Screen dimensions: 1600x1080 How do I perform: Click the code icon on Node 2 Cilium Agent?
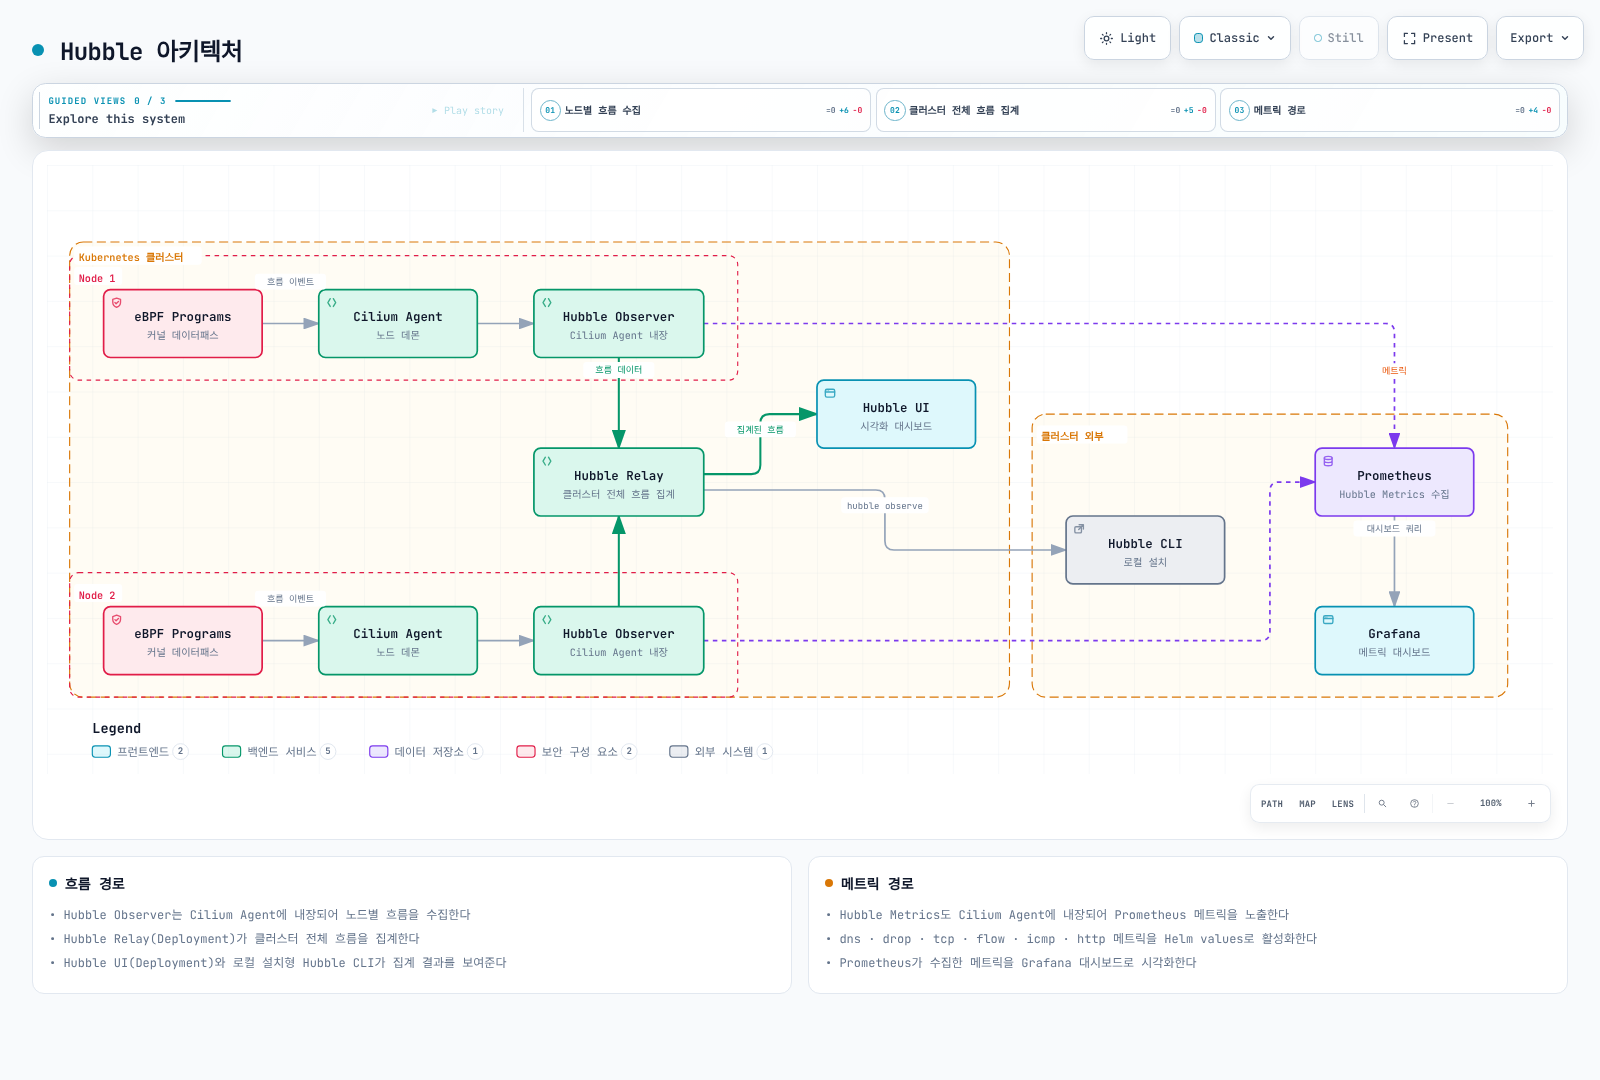tap(331, 619)
